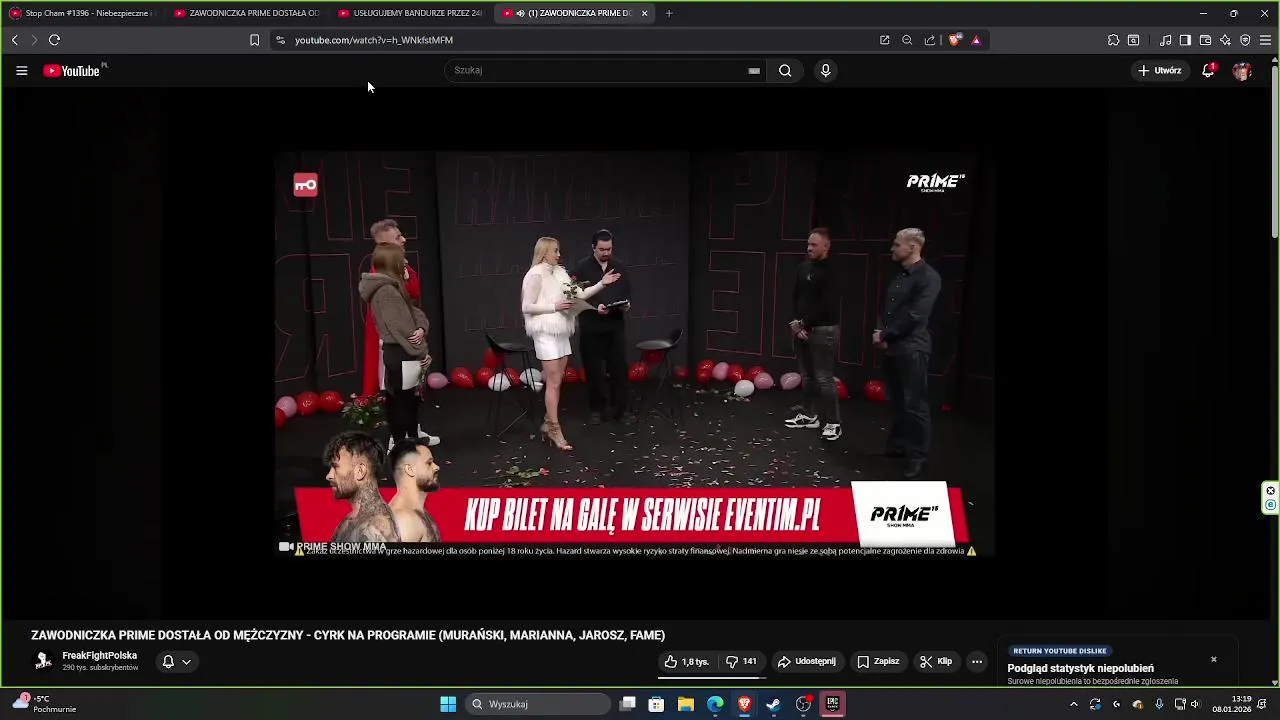The width and height of the screenshot is (1280, 720).
Task: Open more actions three-dot menu
Action: pyautogui.click(x=977, y=661)
